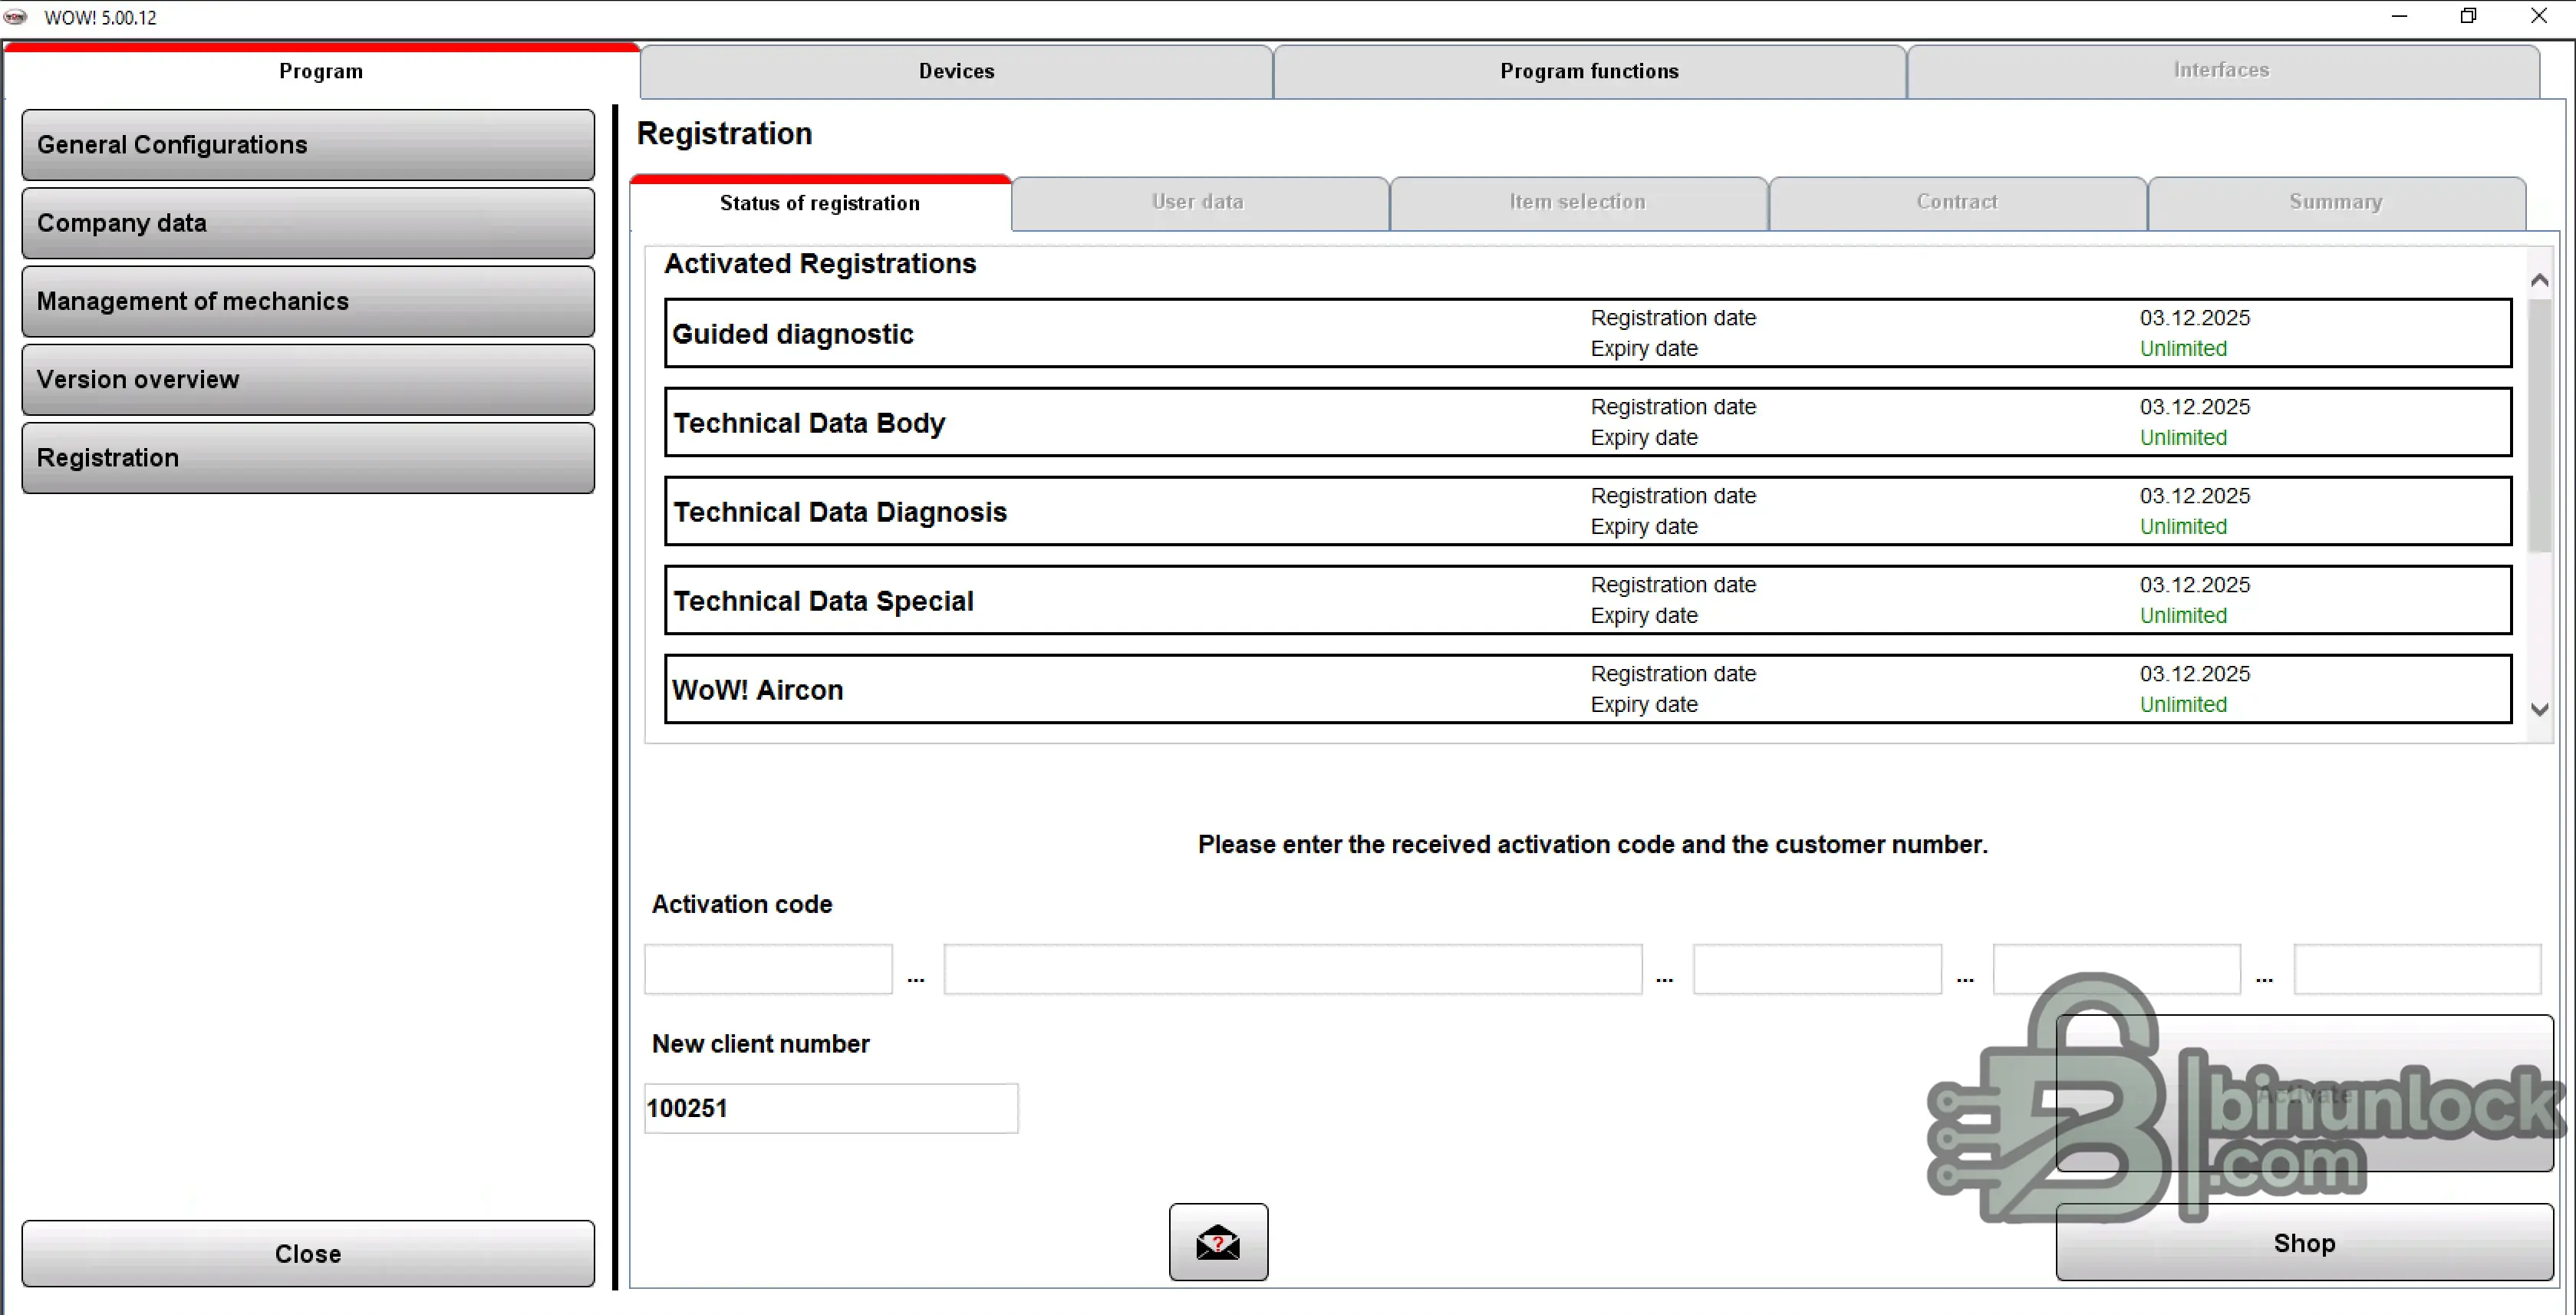
Task: Open the Summary tab
Action: click(2336, 203)
